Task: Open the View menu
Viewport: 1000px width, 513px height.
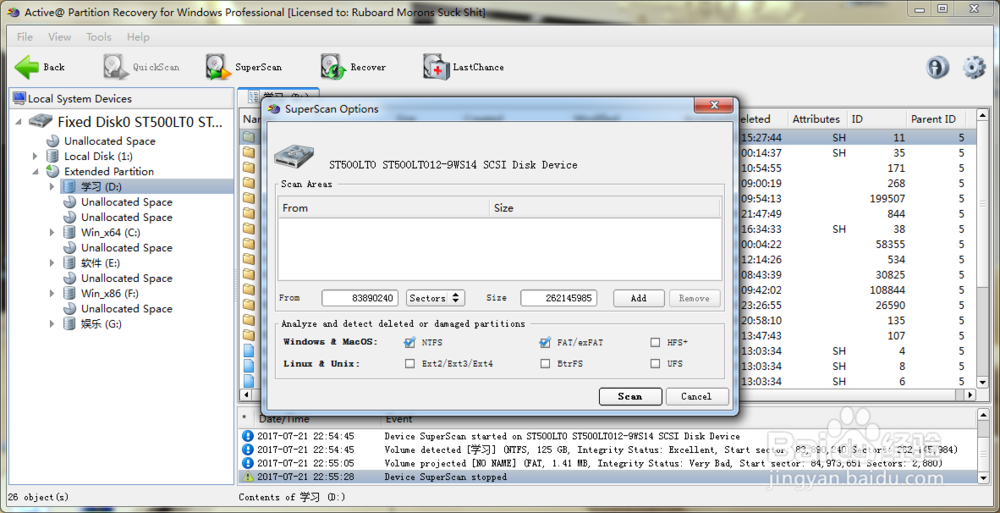Action: (60, 37)
